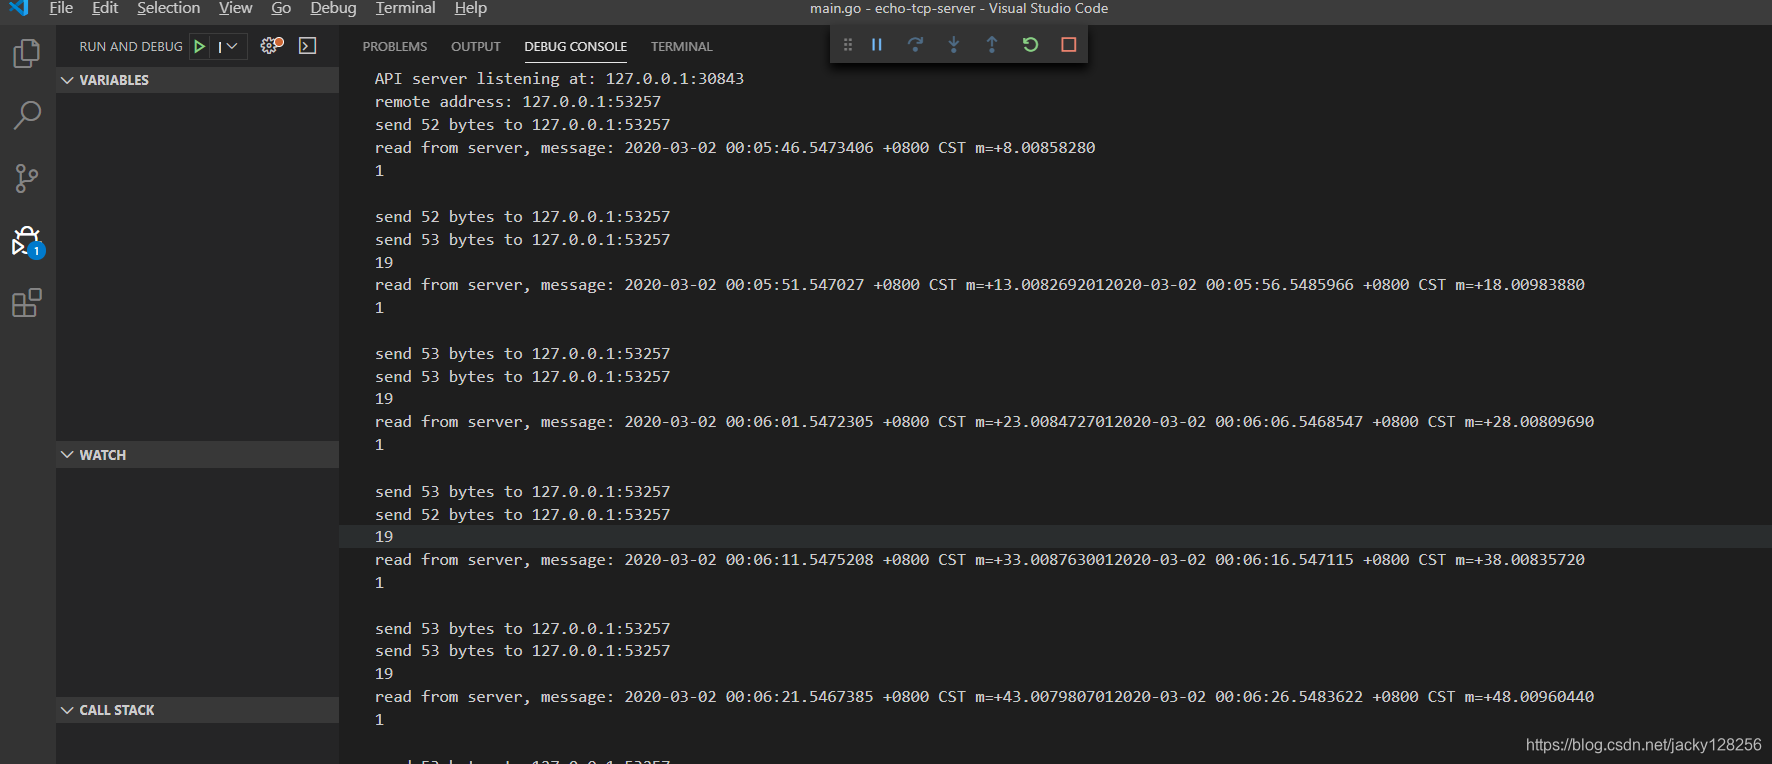Screen dimensions: 1772x764
Task: Stop the debug session
Action: (1068, 45)
